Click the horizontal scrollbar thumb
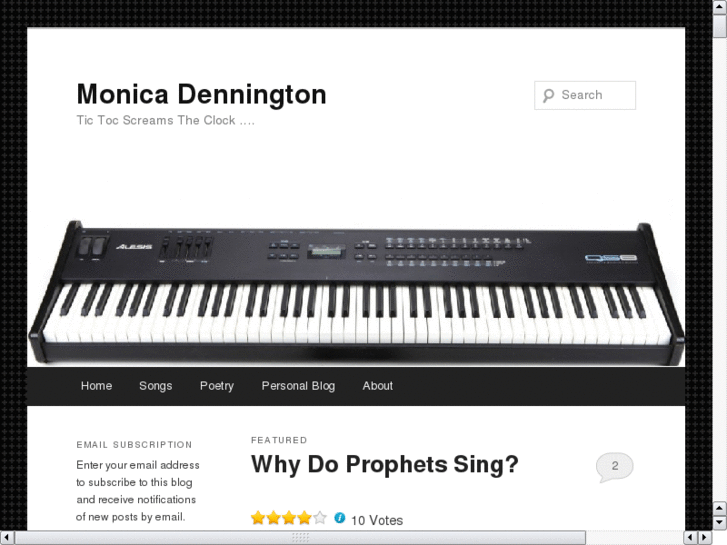Viewport: 727px width, 545px height. click(x=300, y=538)
